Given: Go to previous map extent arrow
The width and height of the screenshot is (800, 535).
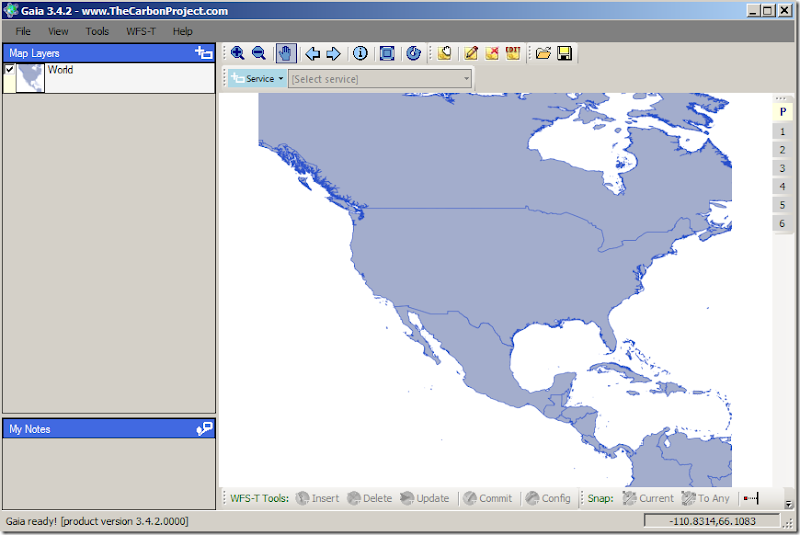Looking at the screenshot, I should pyautogui.click(x=312, y=54).
